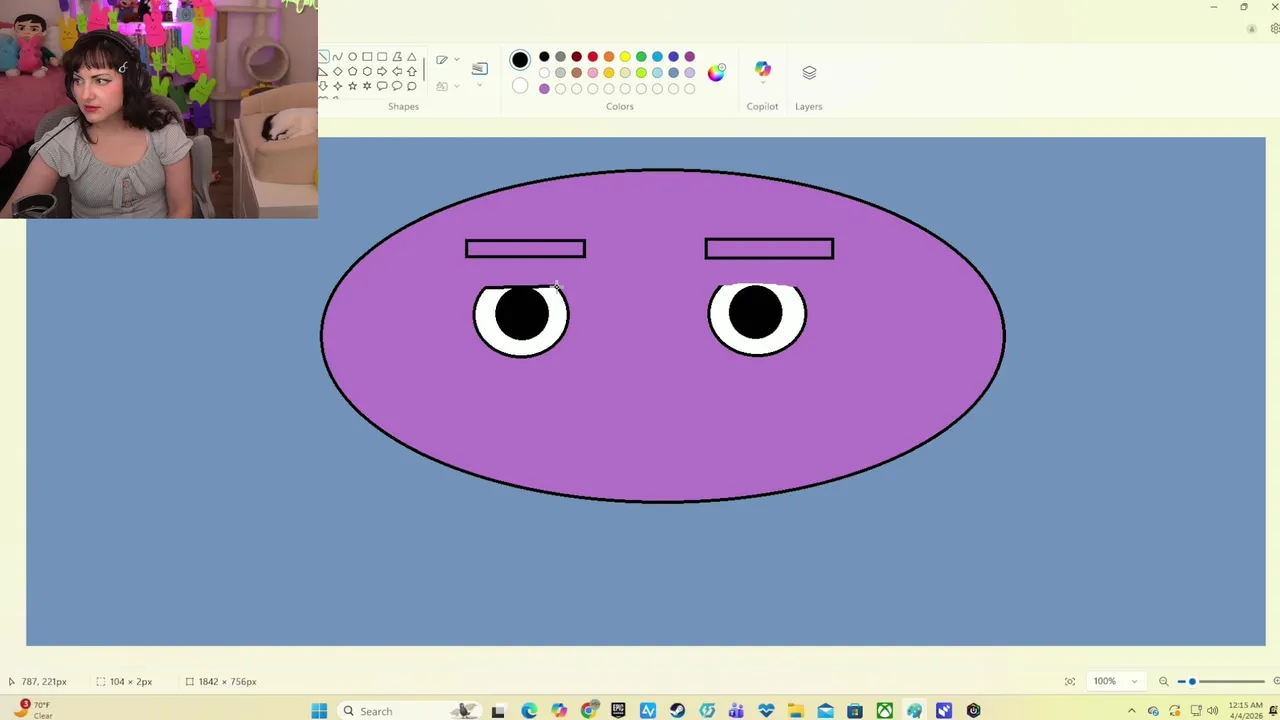Pick the brown color swatch
Viewport: 1280px width, 720px height.
tap(576, 72)
